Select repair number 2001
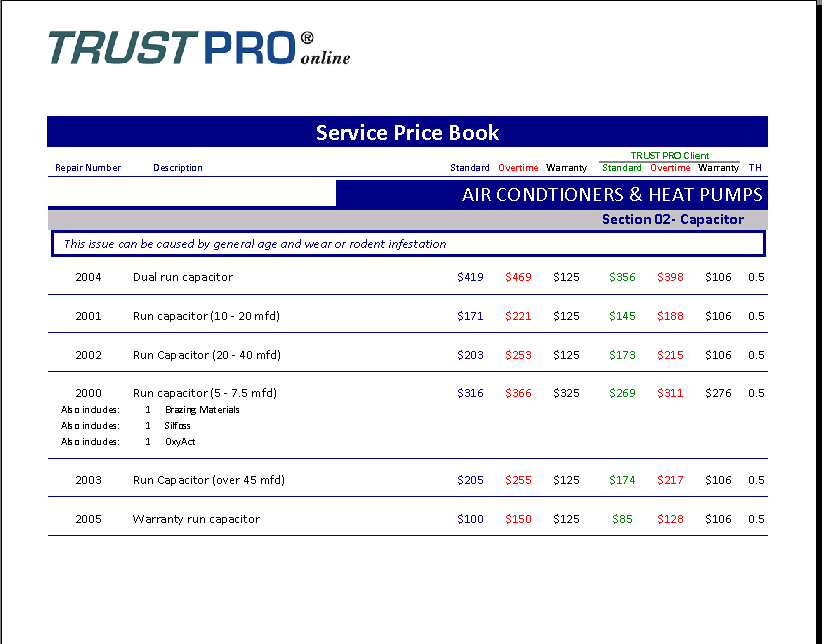 88,316
